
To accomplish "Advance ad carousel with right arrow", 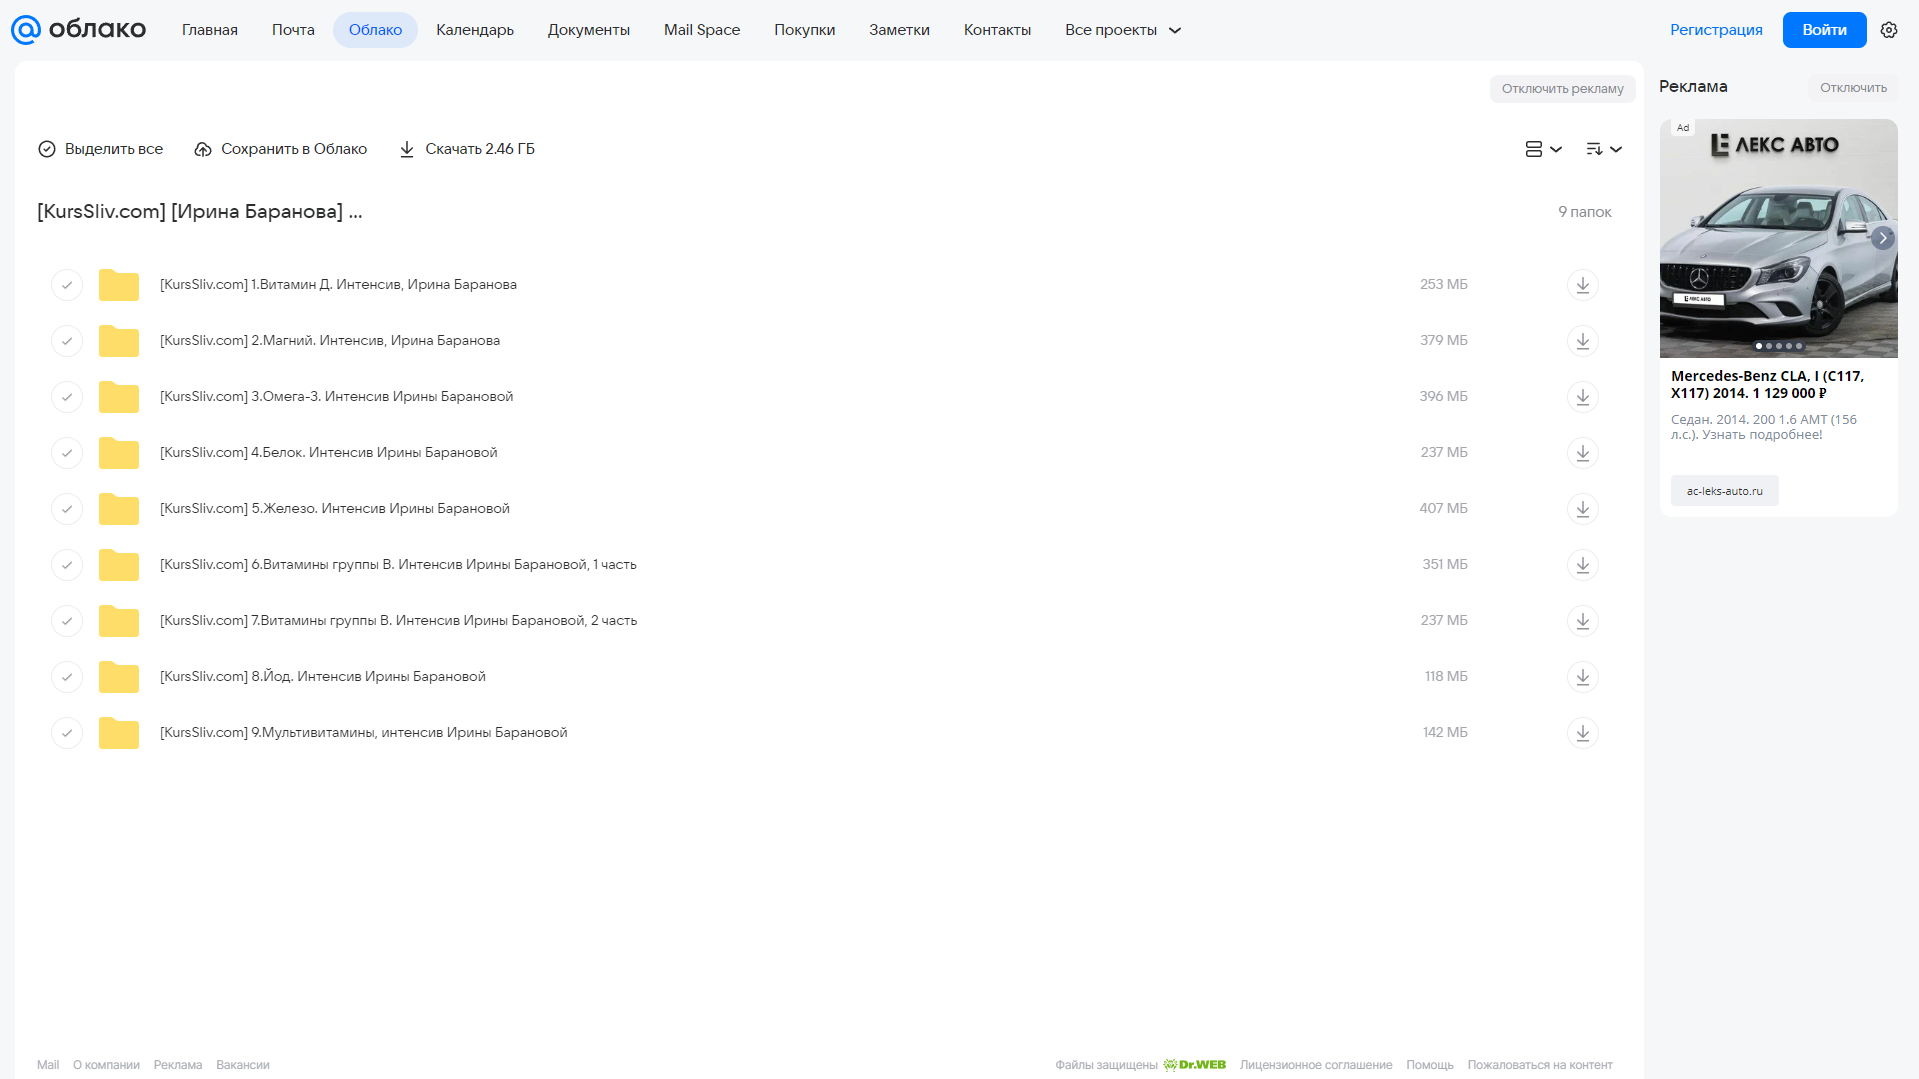I will pos(1883,238).
